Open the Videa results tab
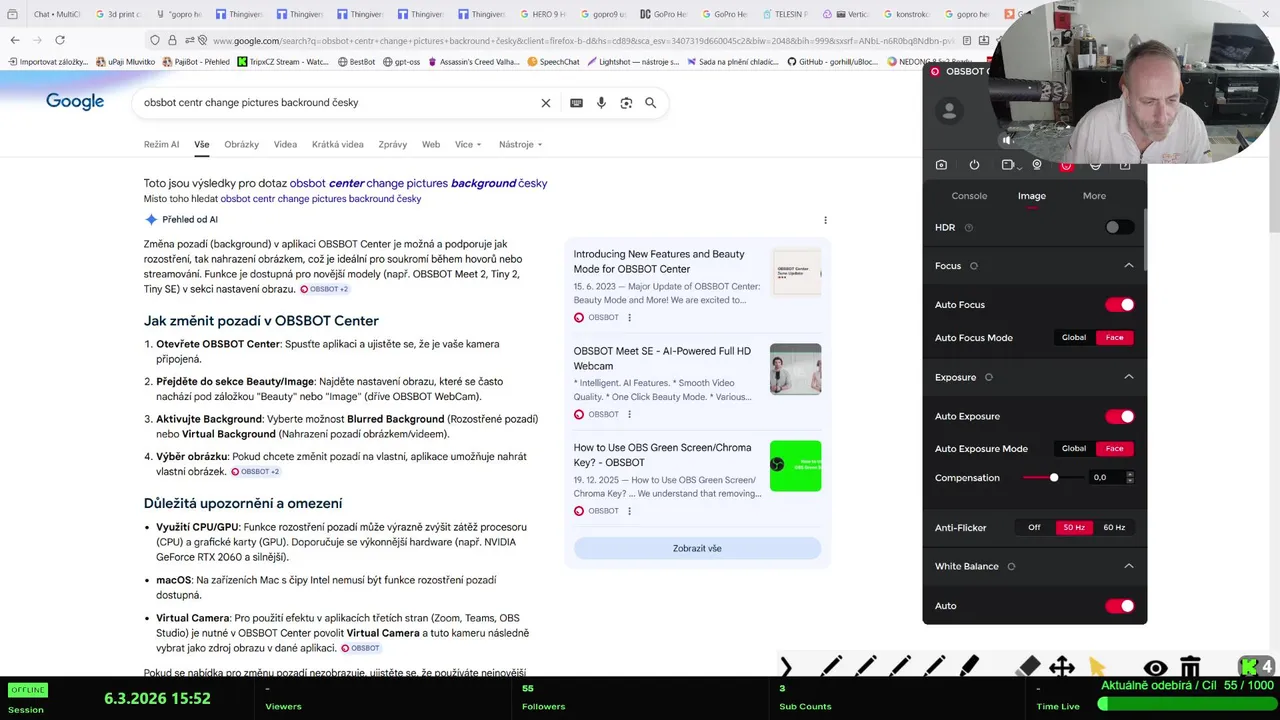 click(285, 144)
